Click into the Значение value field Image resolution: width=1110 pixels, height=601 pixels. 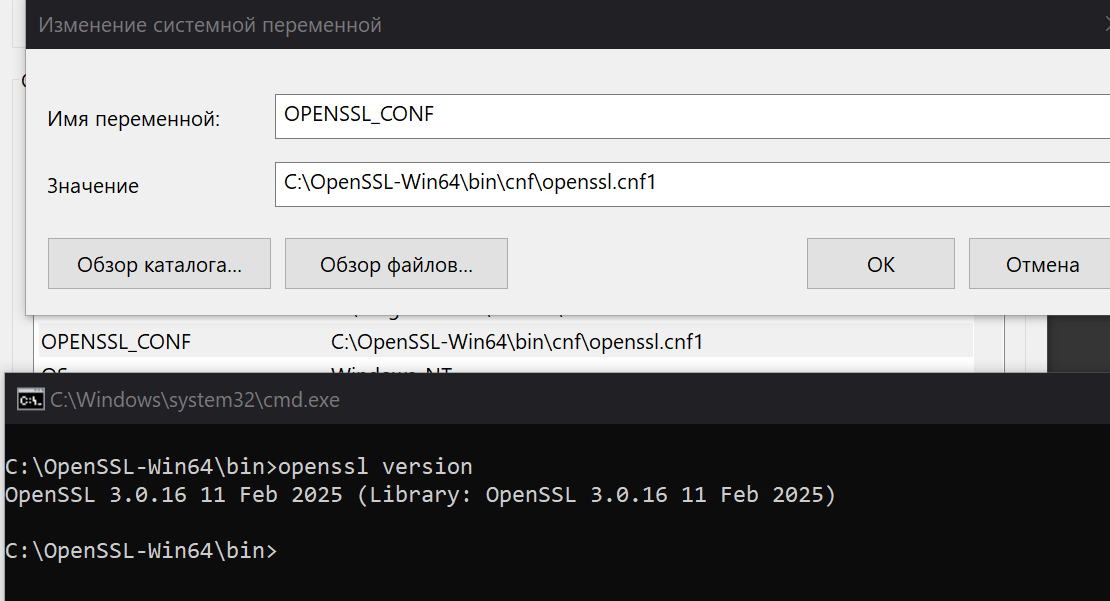(692, 184)
